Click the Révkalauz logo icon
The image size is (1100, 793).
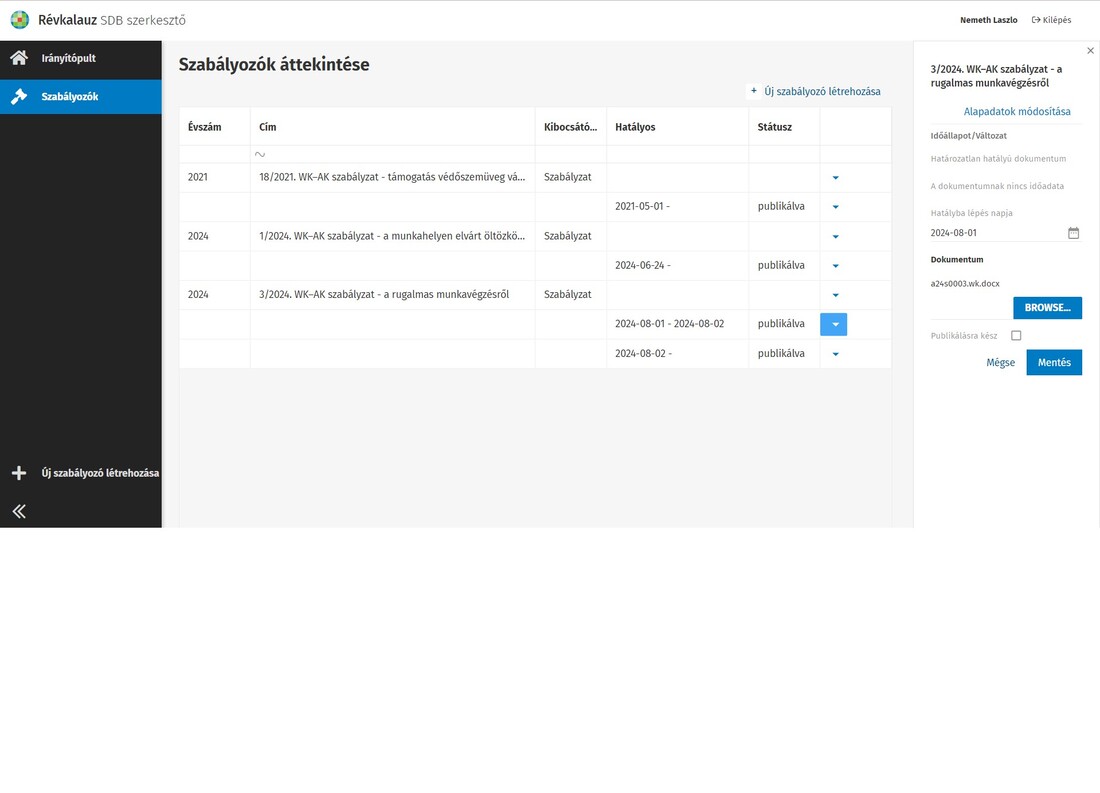(19, 20)
